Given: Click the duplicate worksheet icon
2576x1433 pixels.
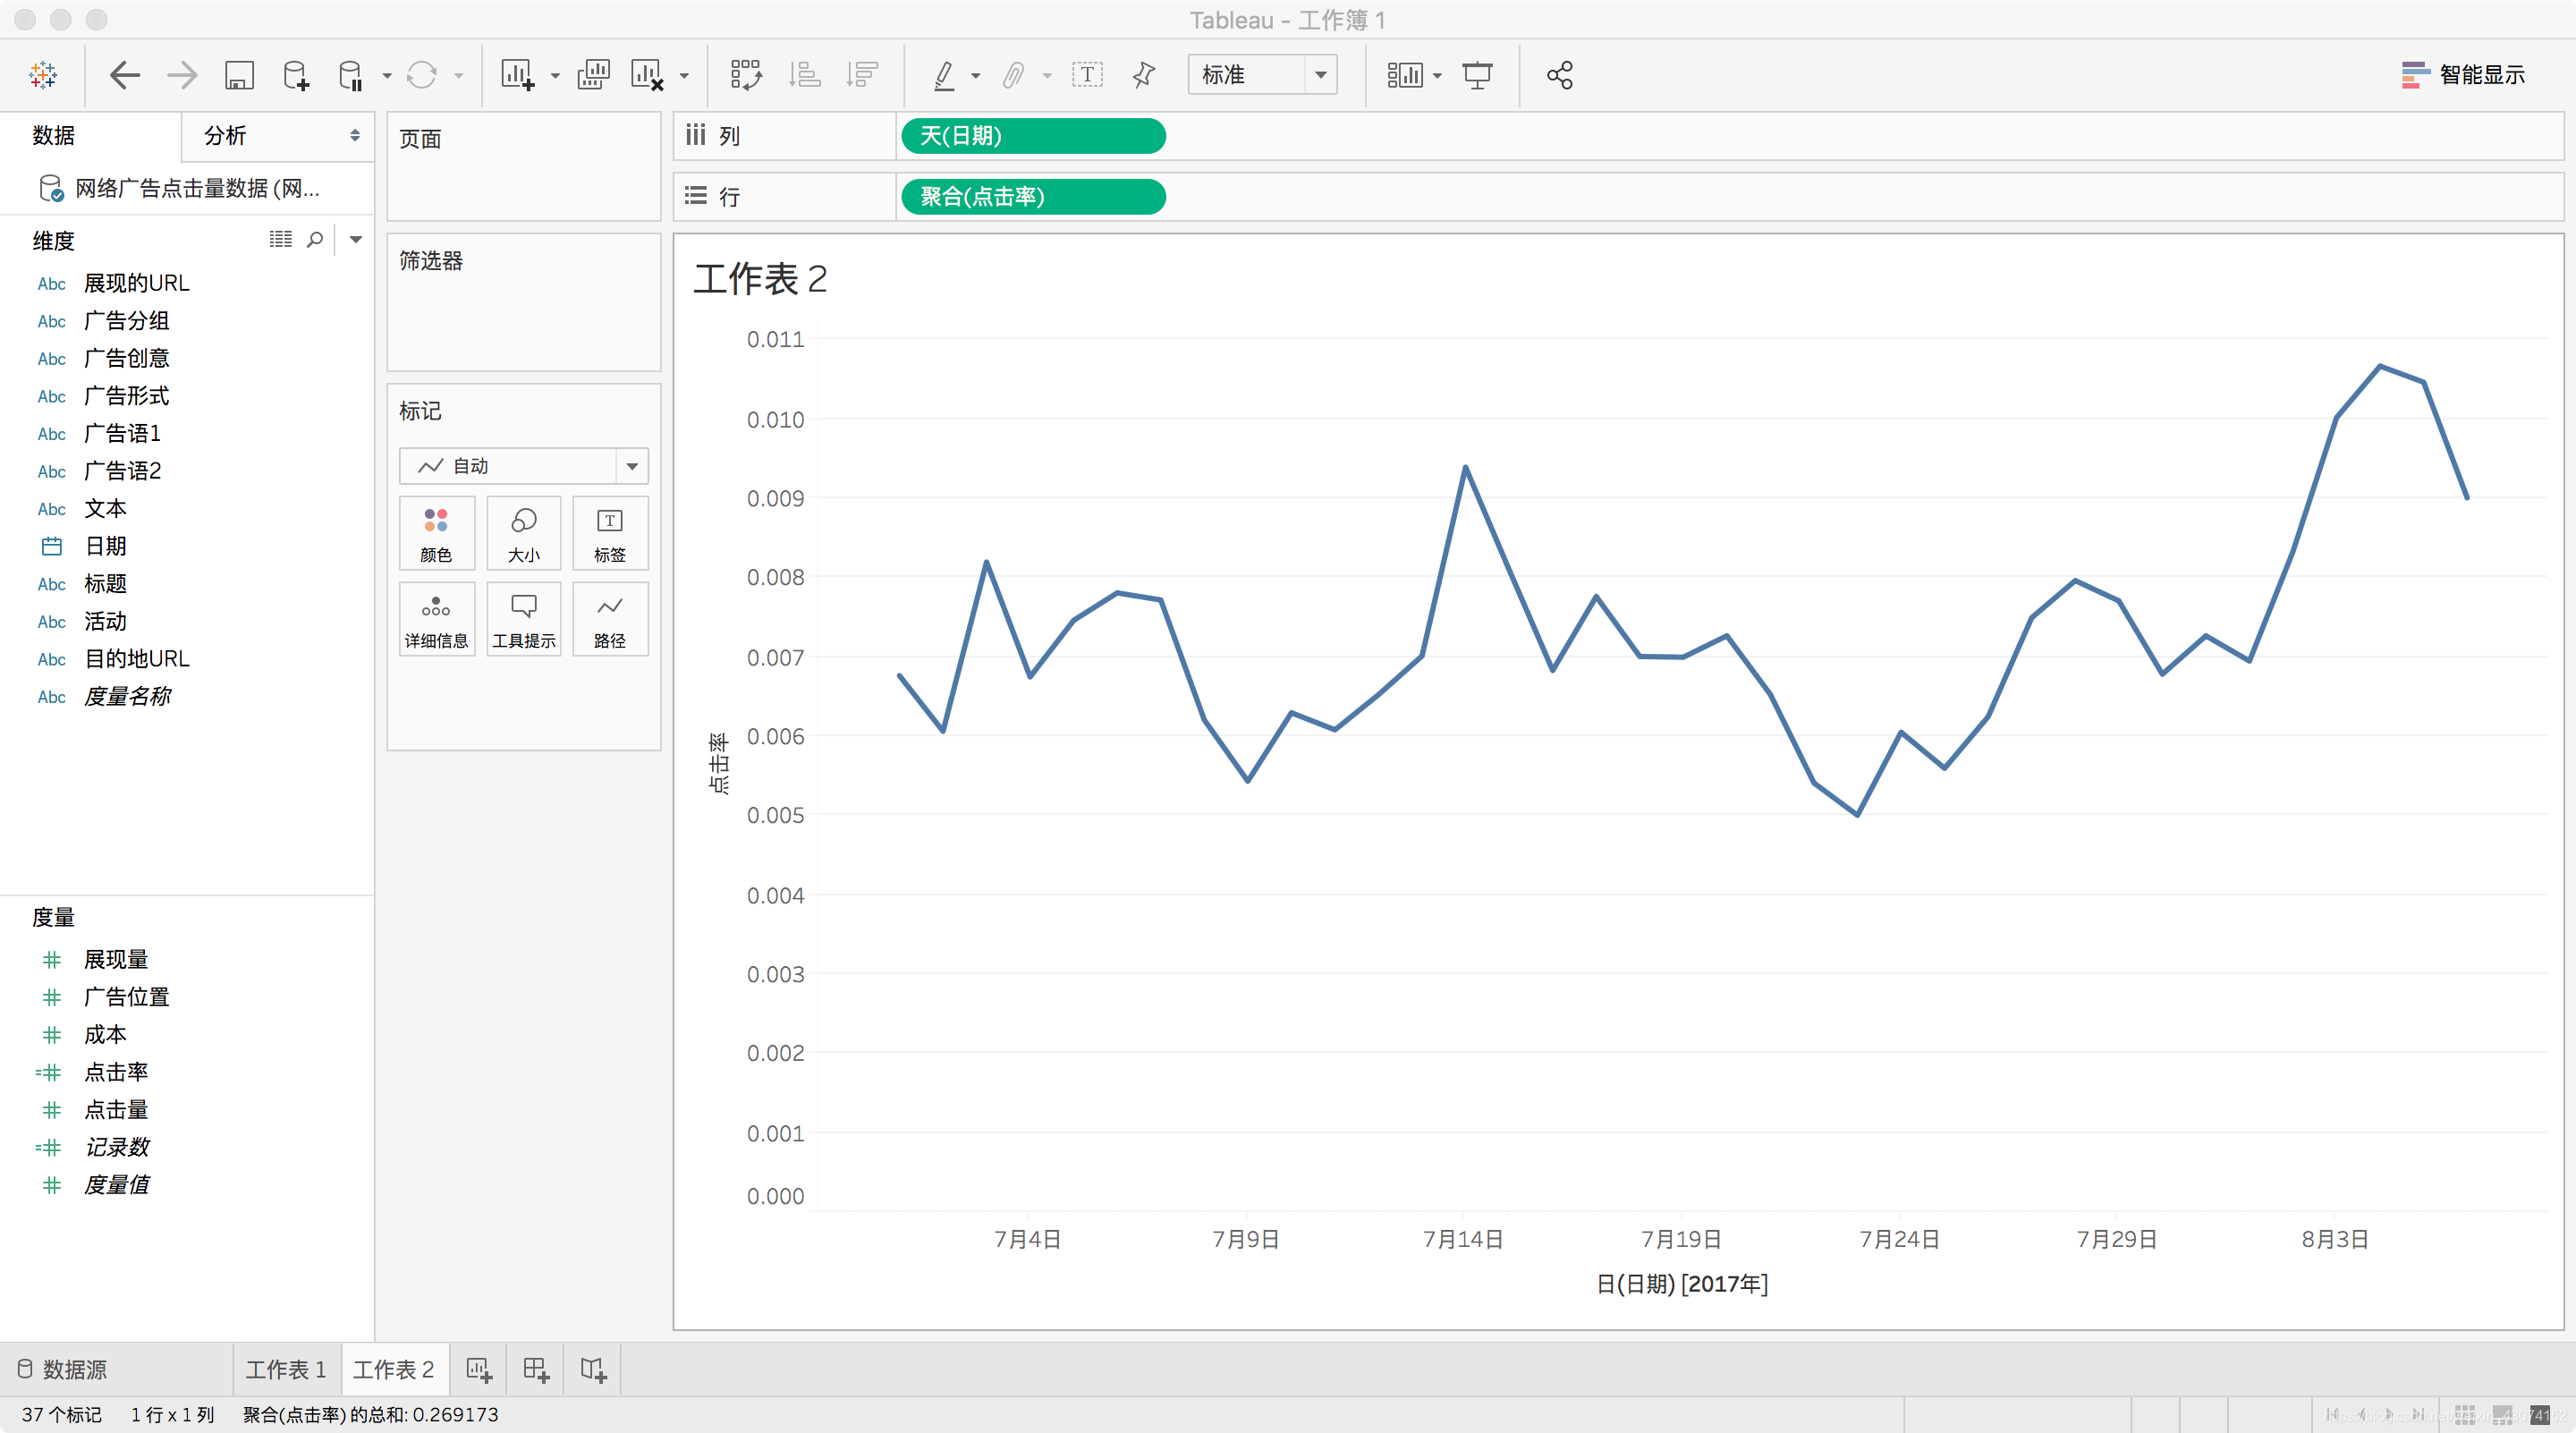Looking at the screenshot, I should pyautogui.click(x=593, y=75).
